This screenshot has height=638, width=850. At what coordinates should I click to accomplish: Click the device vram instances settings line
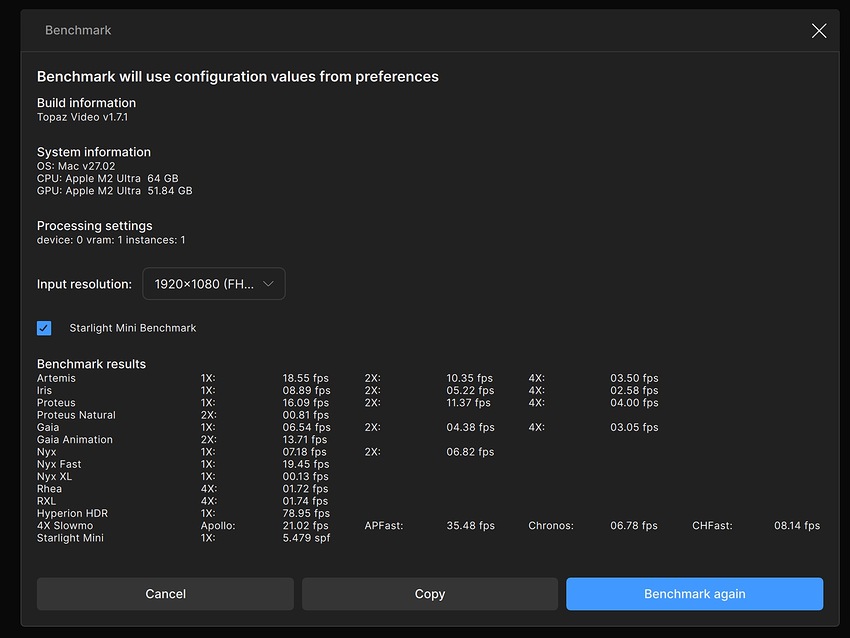111,240
